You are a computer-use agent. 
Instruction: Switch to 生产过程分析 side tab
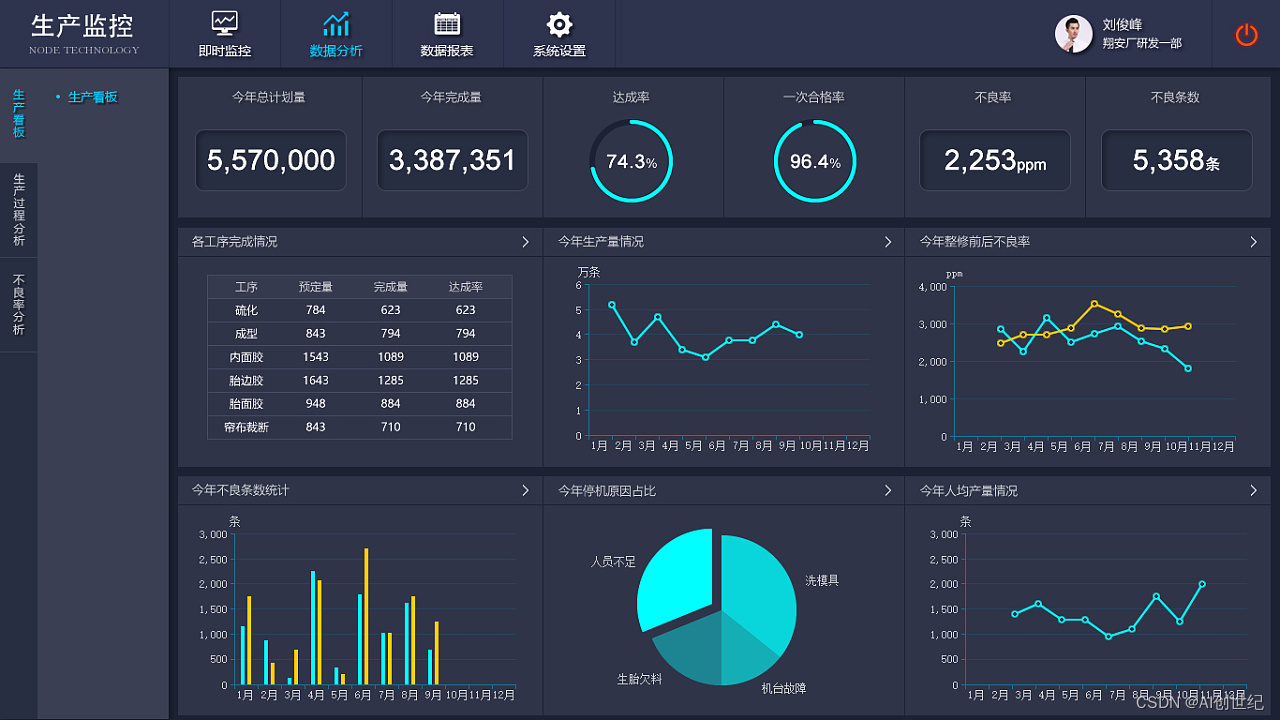coord(19,210)
